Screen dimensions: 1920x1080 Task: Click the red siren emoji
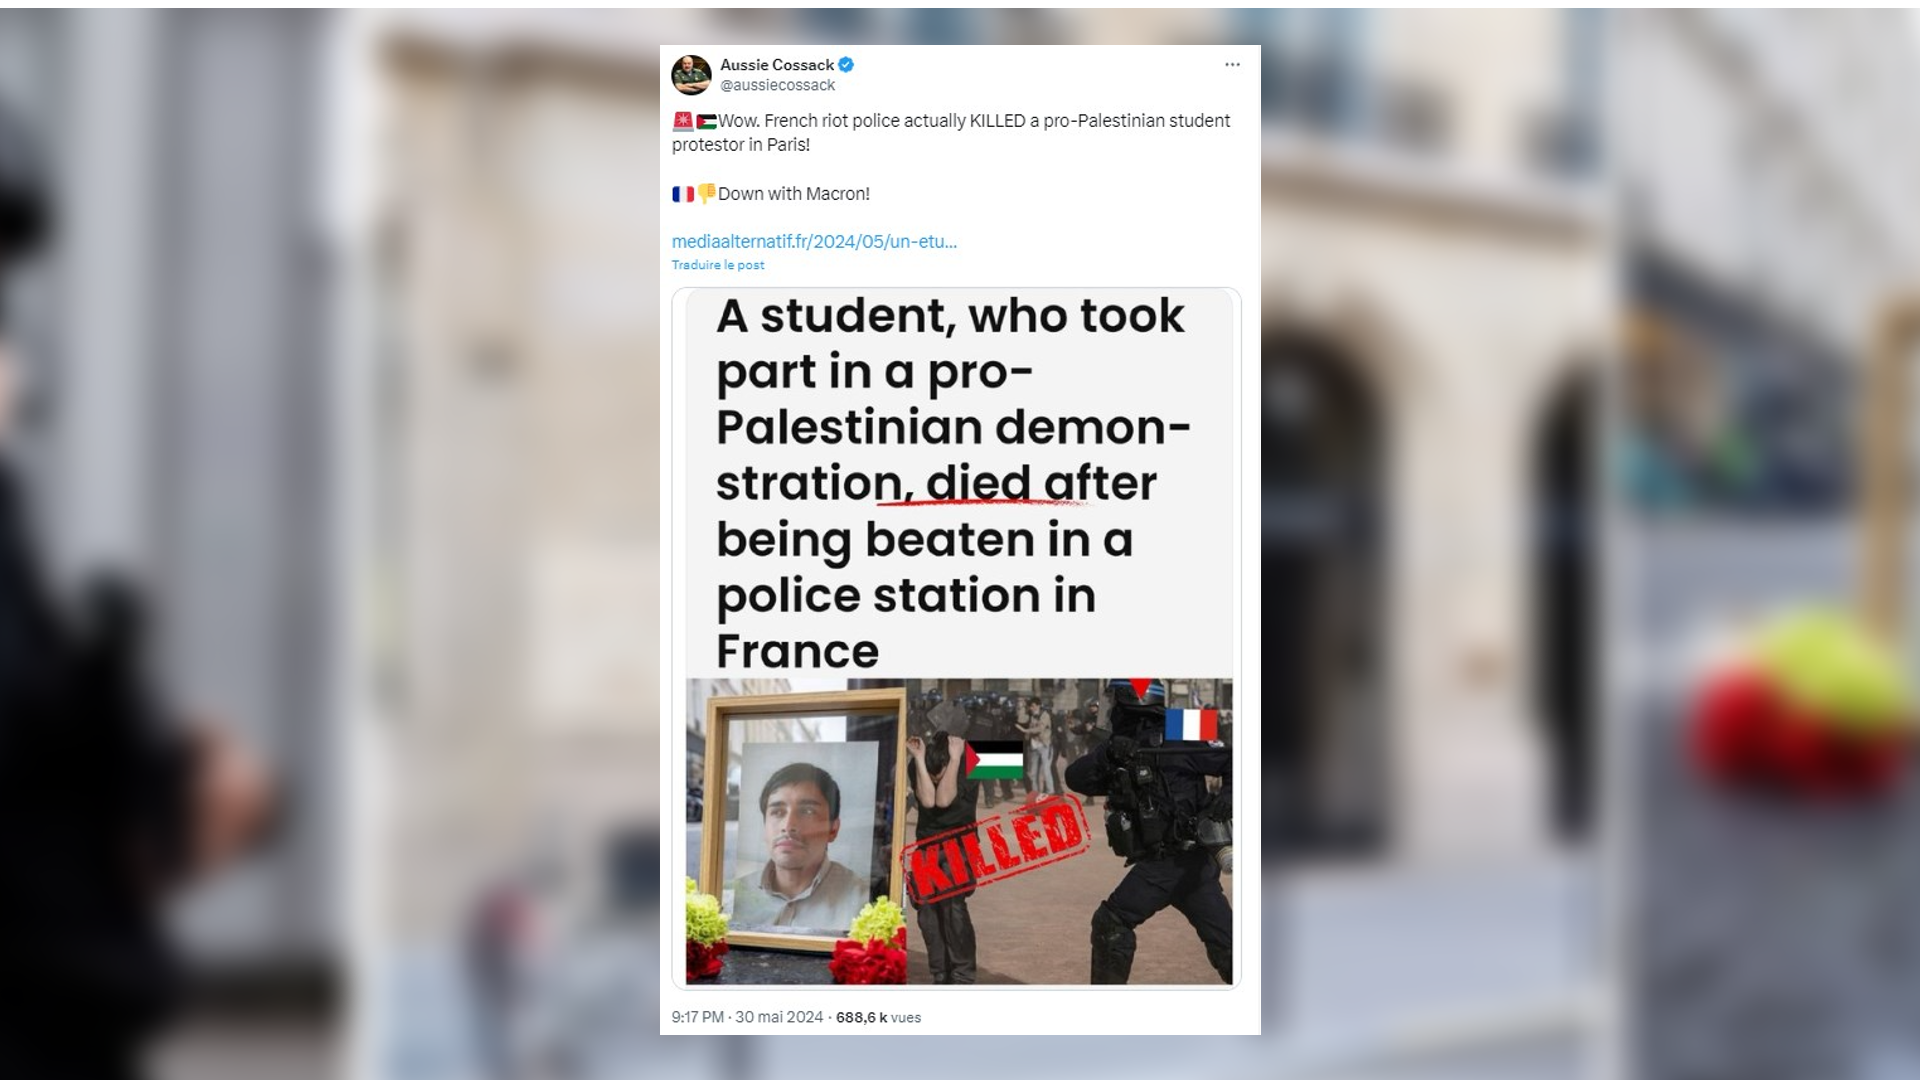click(x=683, y=121)
